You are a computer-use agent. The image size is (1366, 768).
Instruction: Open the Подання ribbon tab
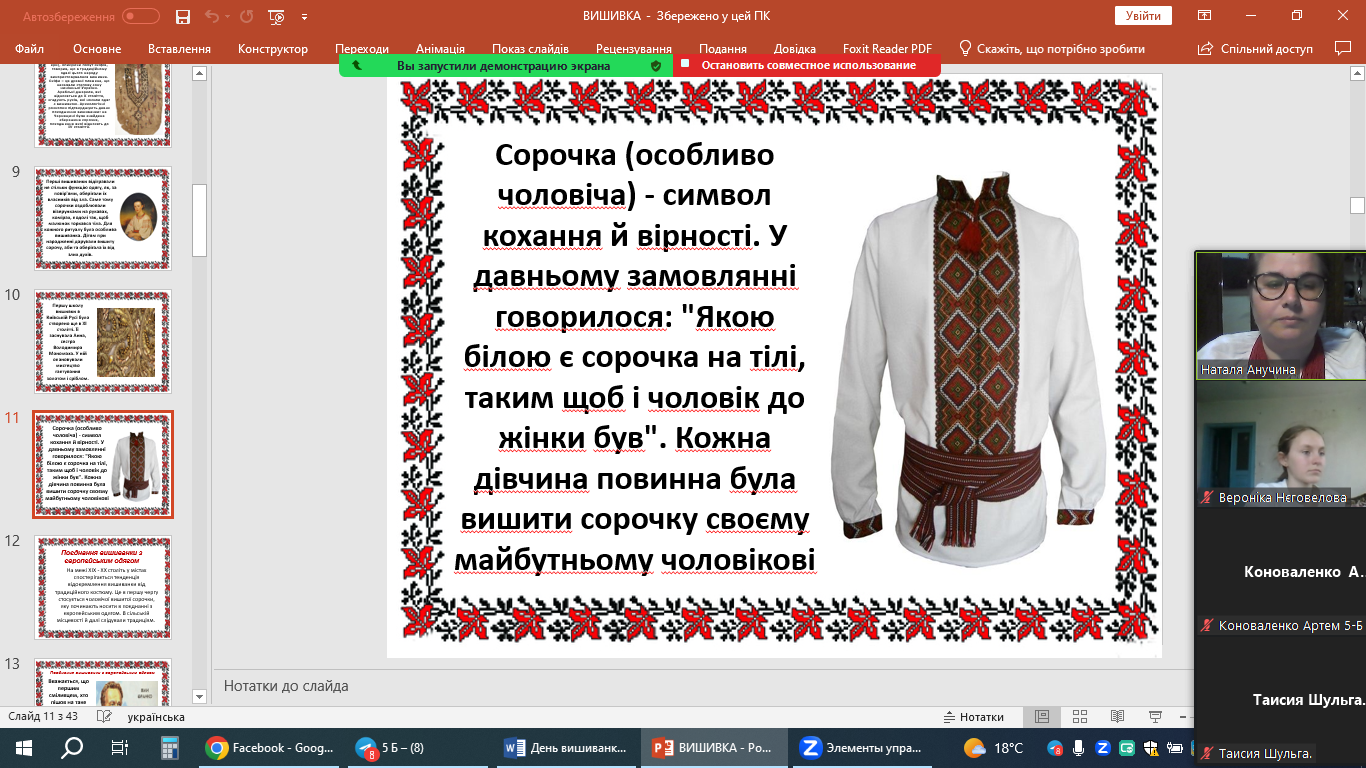[x=723, y=49]
